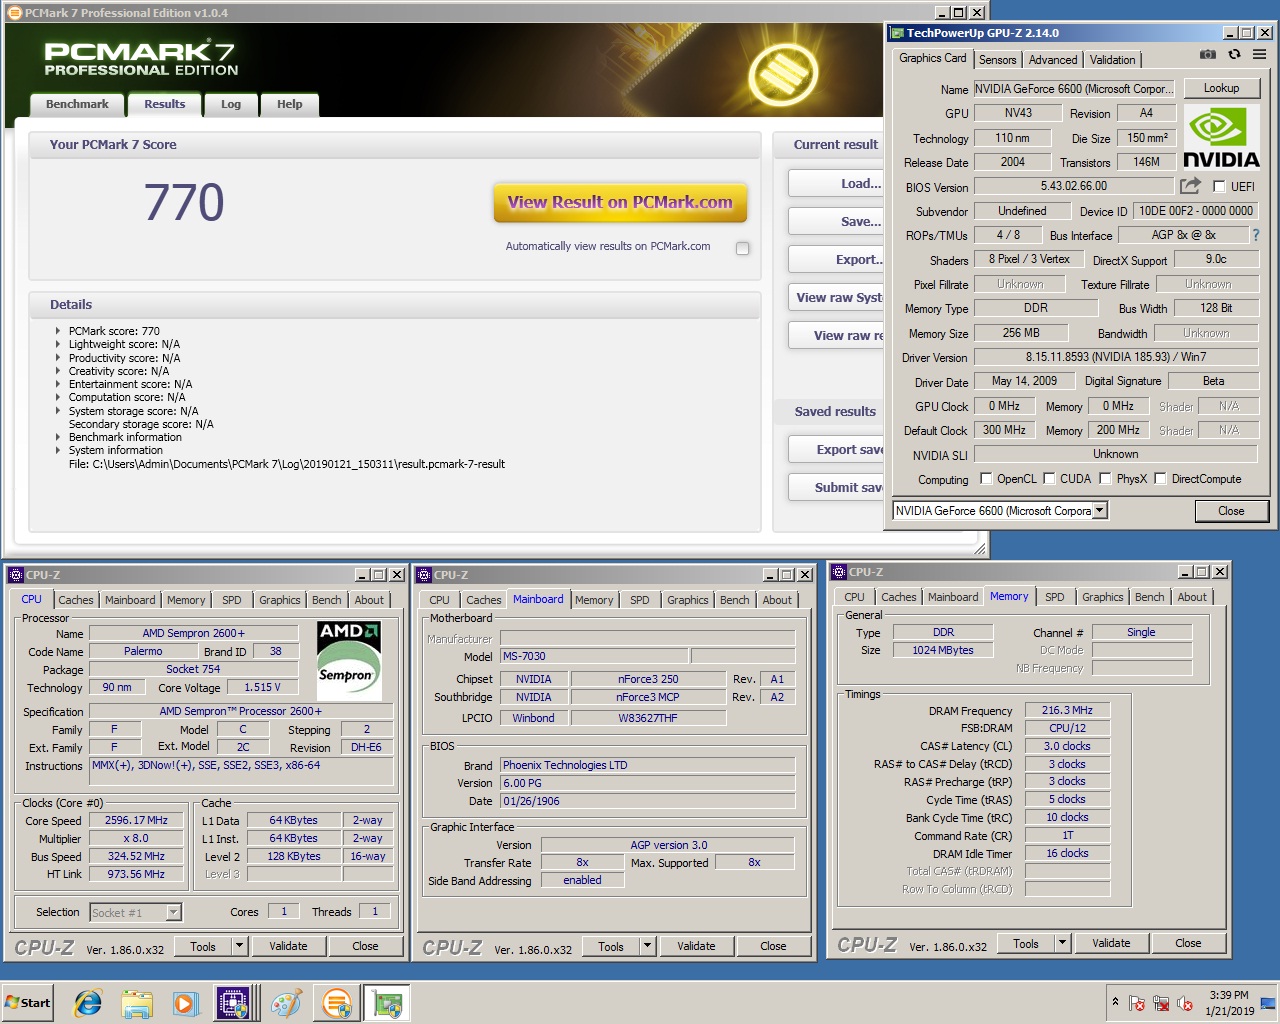The width and height of the screenshot is (1280, 1024).
Task: Click the show desktop monitor icon in tray
Action: [1267, 1003]
